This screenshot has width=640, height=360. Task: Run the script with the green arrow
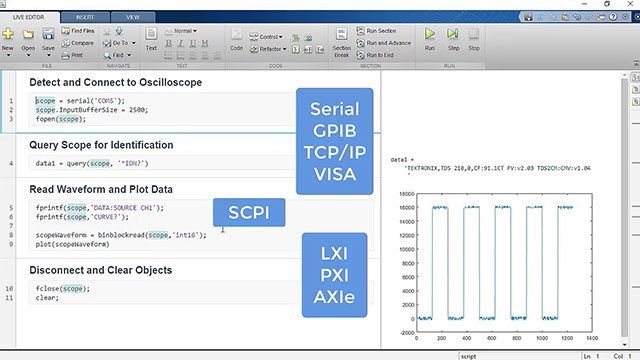[429, 34]
